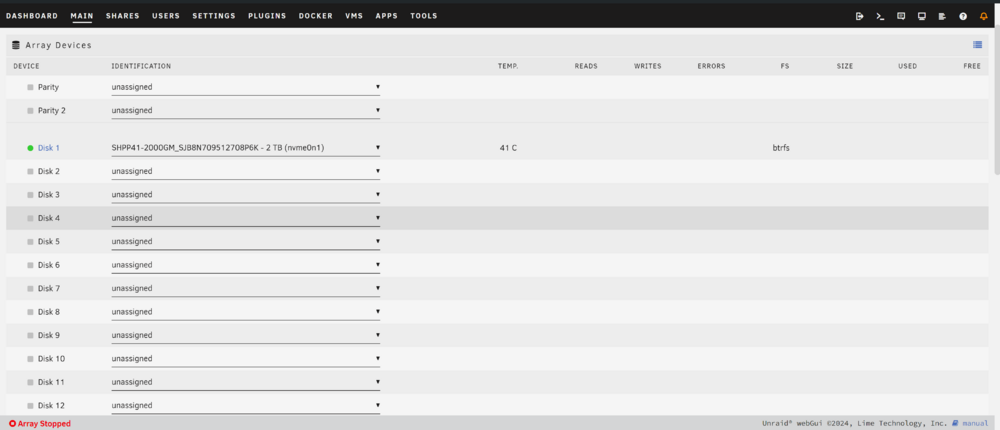The image size is (1000, 430).
Task: Click the Array Devices database icon
Action: [16, 45]
